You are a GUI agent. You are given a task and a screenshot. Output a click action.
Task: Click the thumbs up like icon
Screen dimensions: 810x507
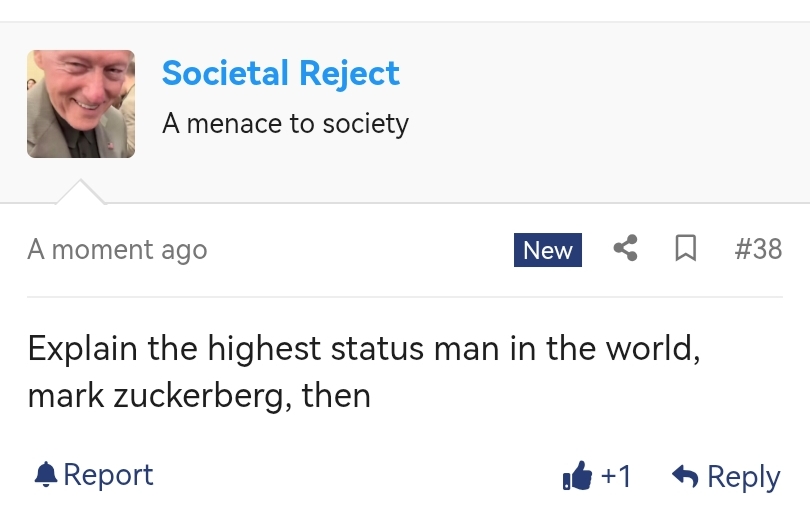click(x=578, y=477)
